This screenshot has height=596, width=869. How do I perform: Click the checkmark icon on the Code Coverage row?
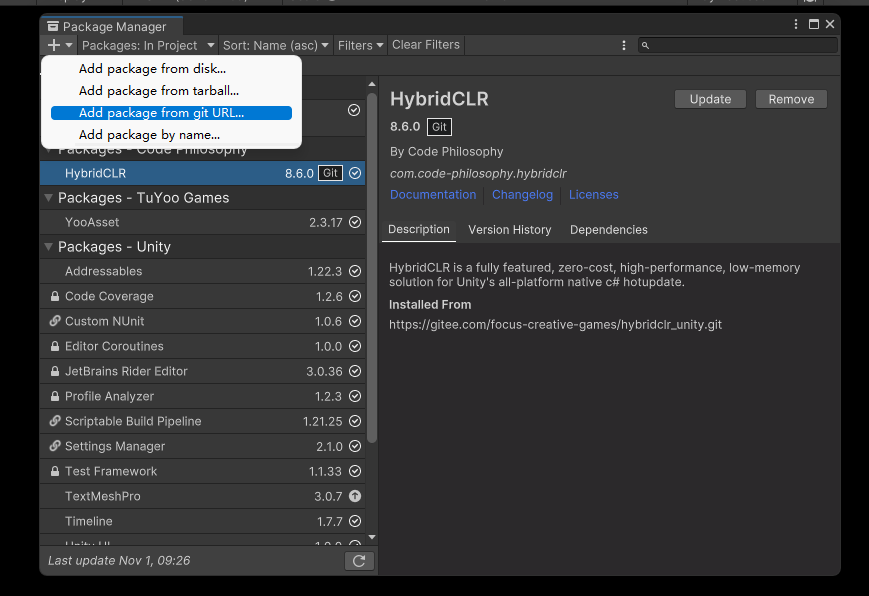click(355, 297)
